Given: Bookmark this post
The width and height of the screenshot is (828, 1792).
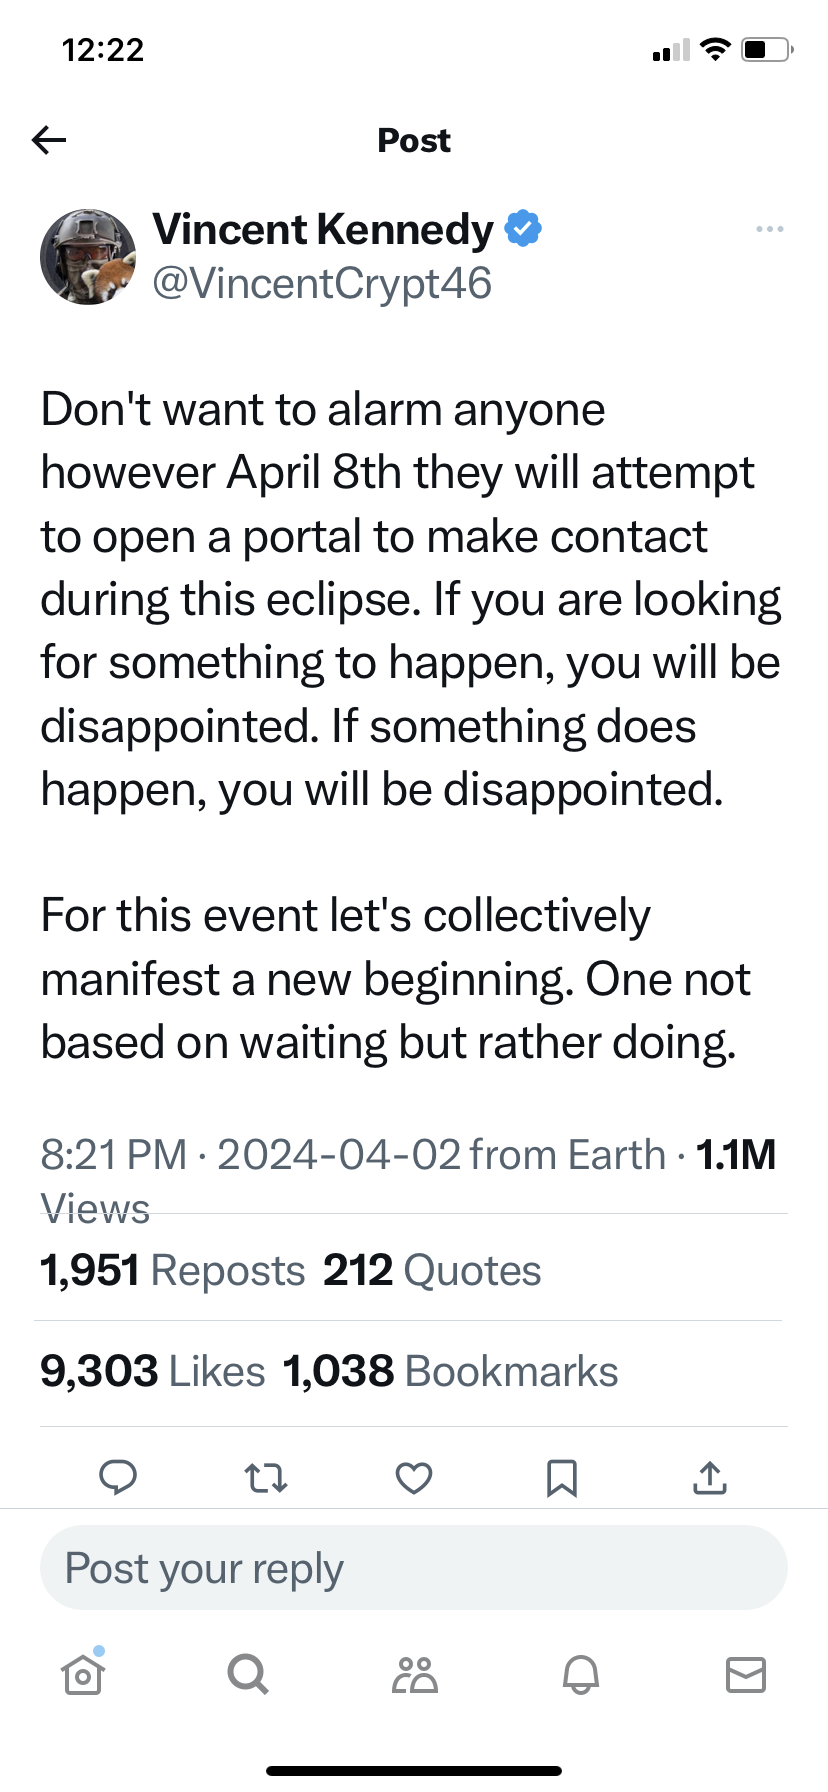Looking at the screenshot, I should pos(562,1477).
